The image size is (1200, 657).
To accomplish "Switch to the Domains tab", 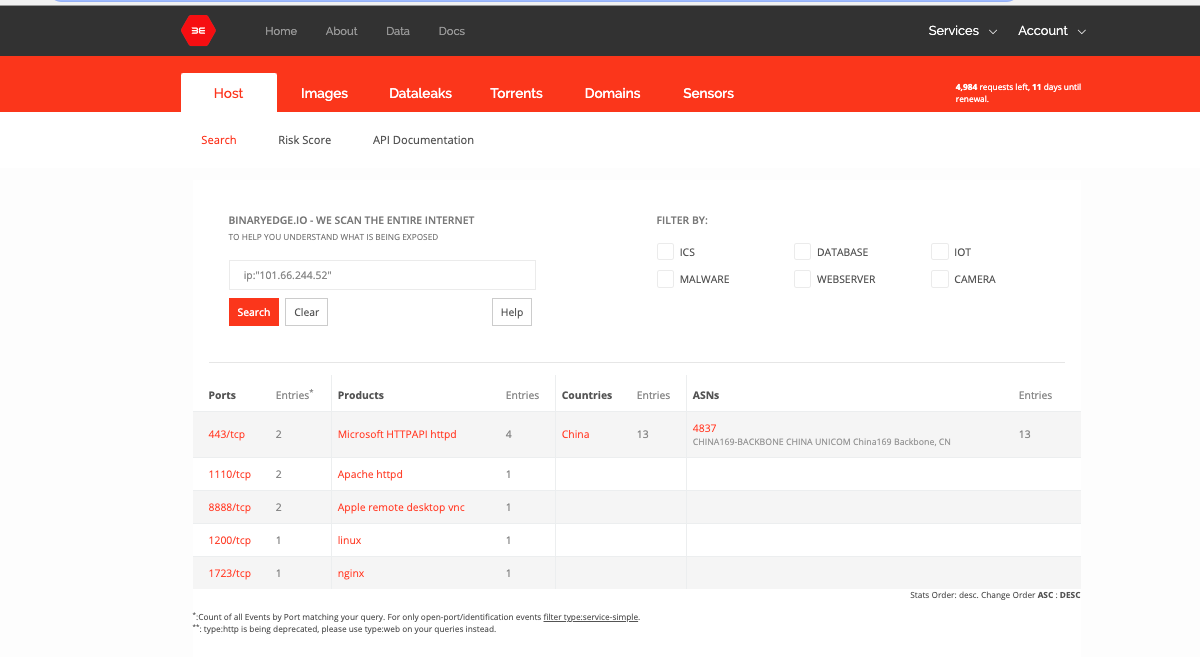I will [x=613, y=93].
